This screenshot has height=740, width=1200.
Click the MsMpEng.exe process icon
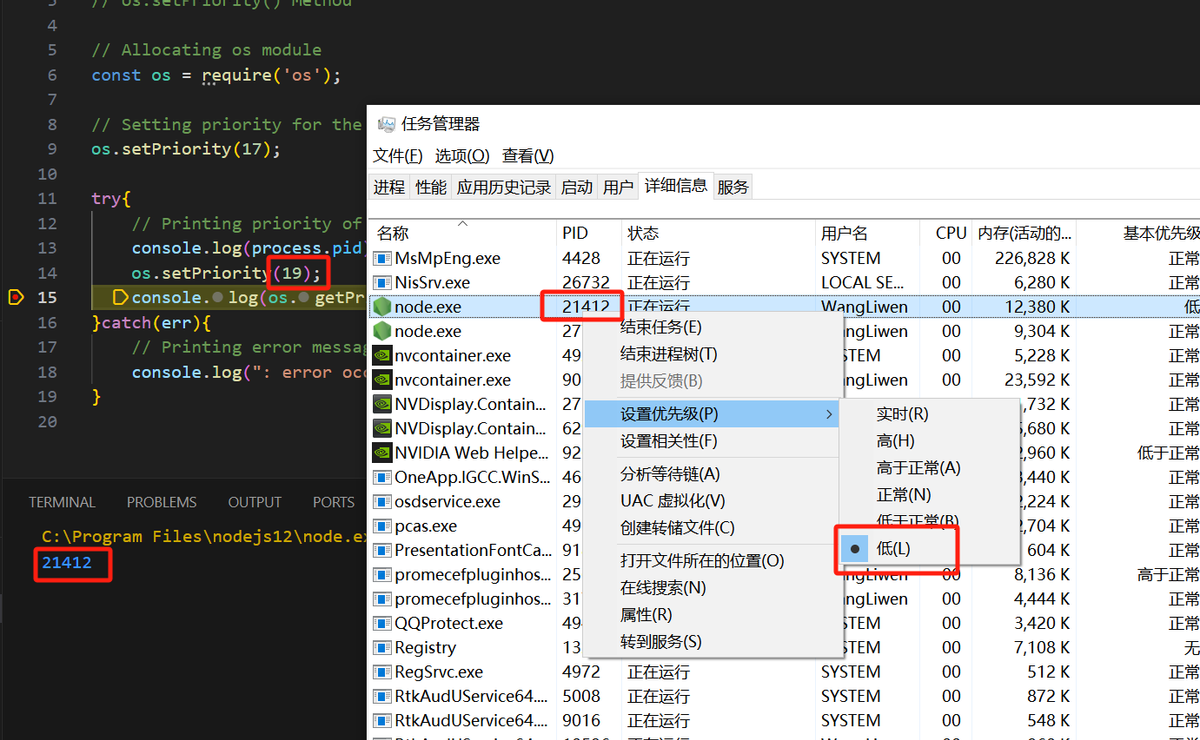pyautogui.click(x=381, y=258)
